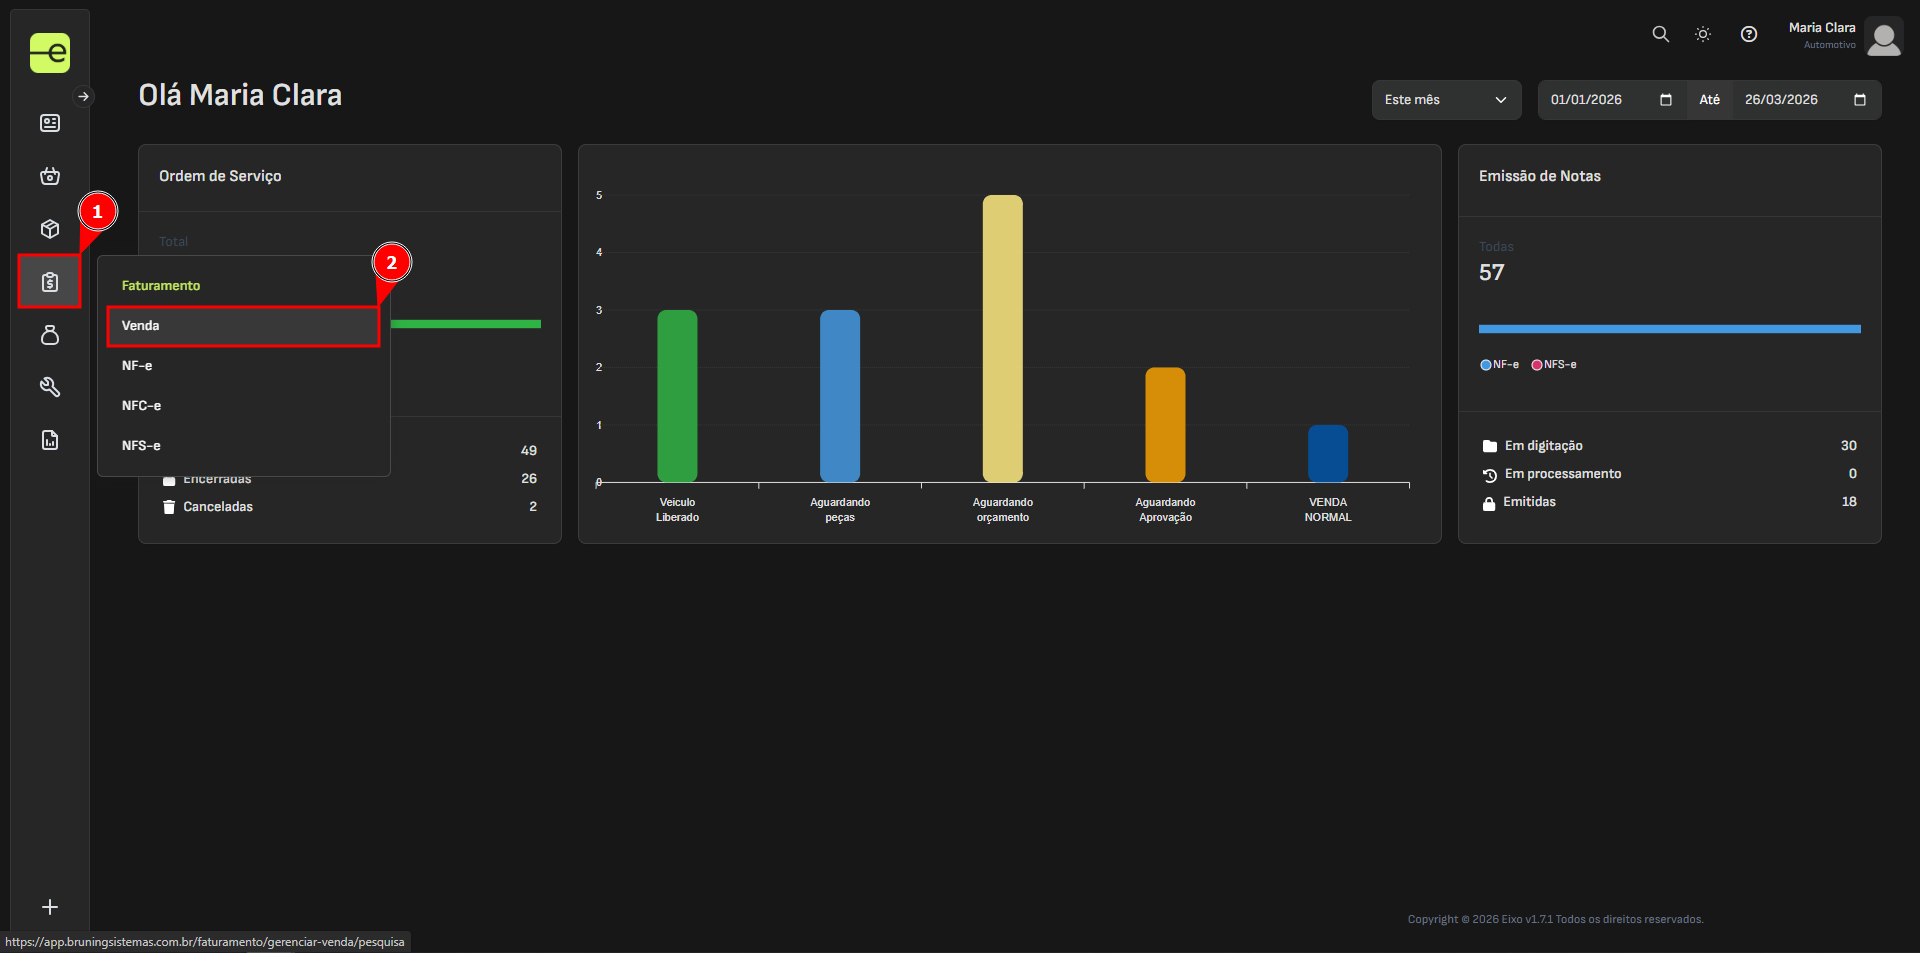Toggle NFS-e legend series in chart

point(1554,365)
